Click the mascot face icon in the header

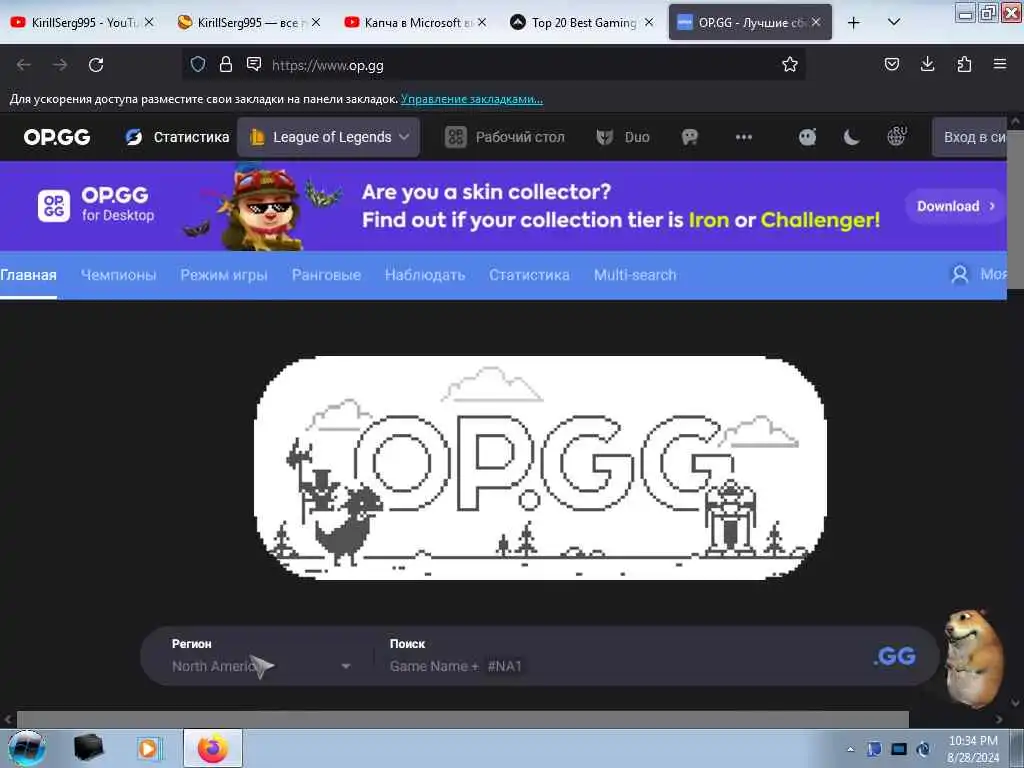(x=808, y=137)
